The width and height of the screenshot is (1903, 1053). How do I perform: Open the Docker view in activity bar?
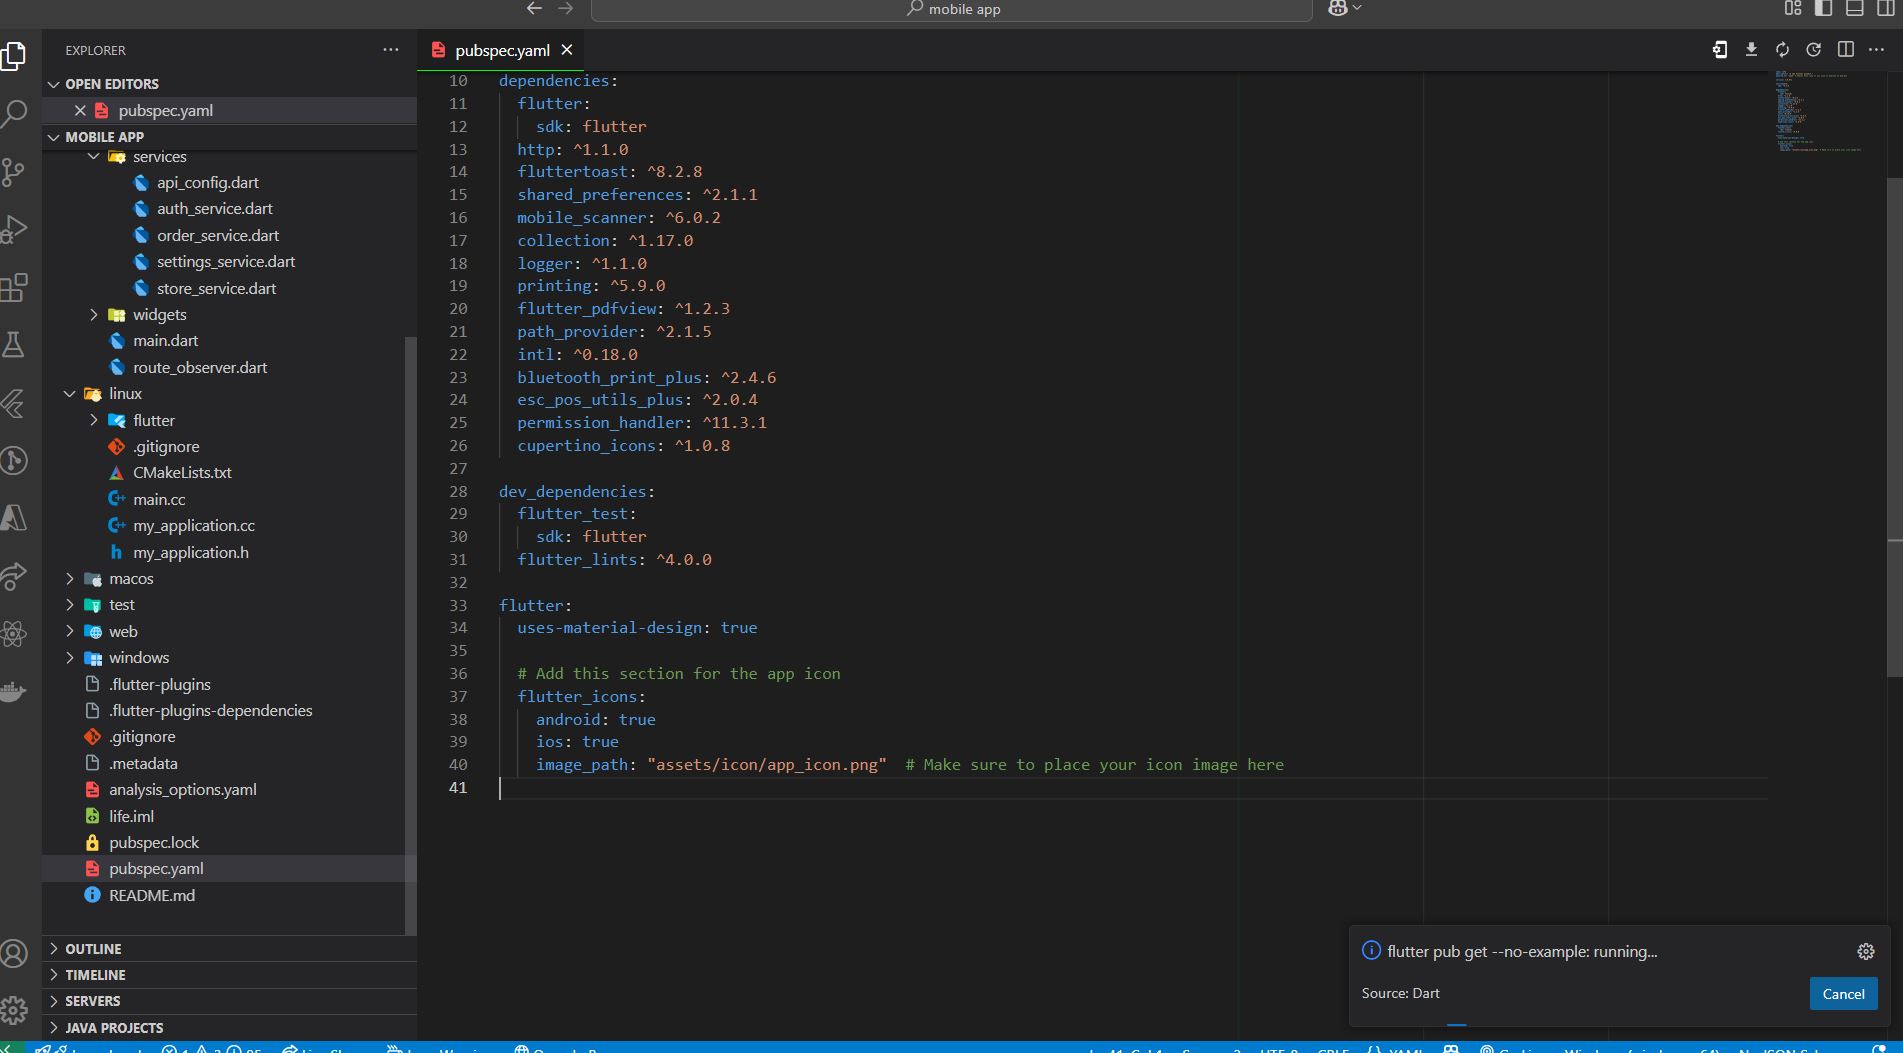click(14, 692)
